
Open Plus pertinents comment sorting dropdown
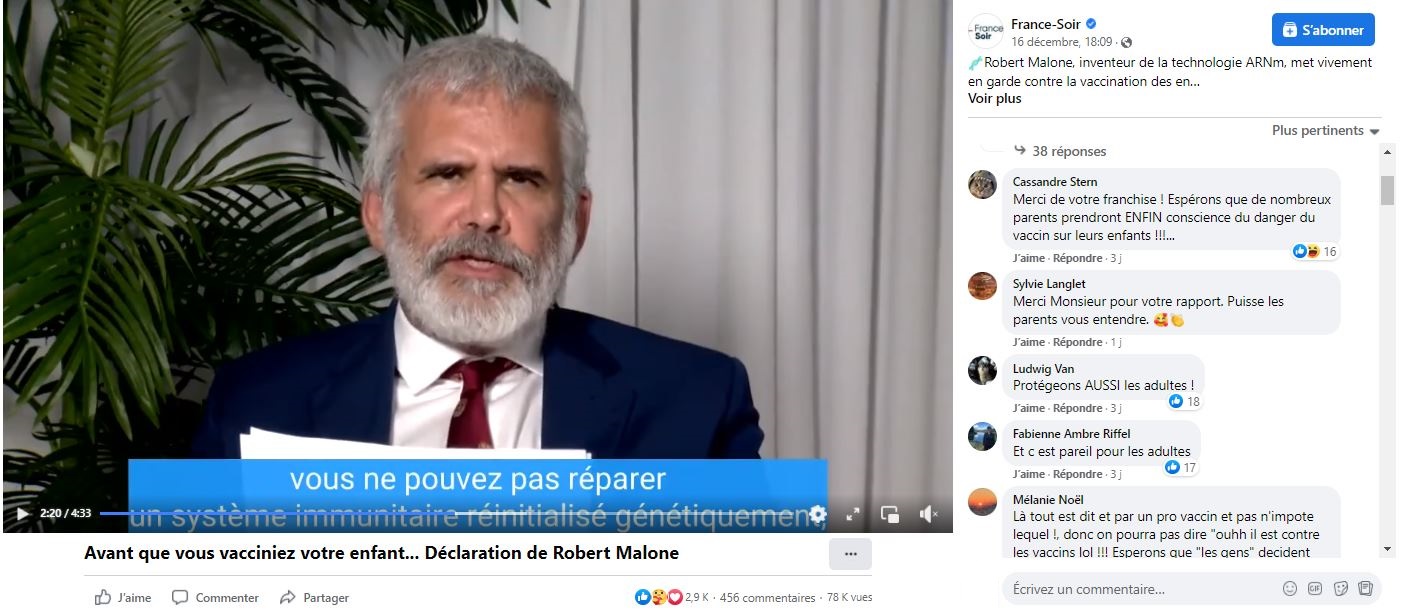coord(1325,131)
